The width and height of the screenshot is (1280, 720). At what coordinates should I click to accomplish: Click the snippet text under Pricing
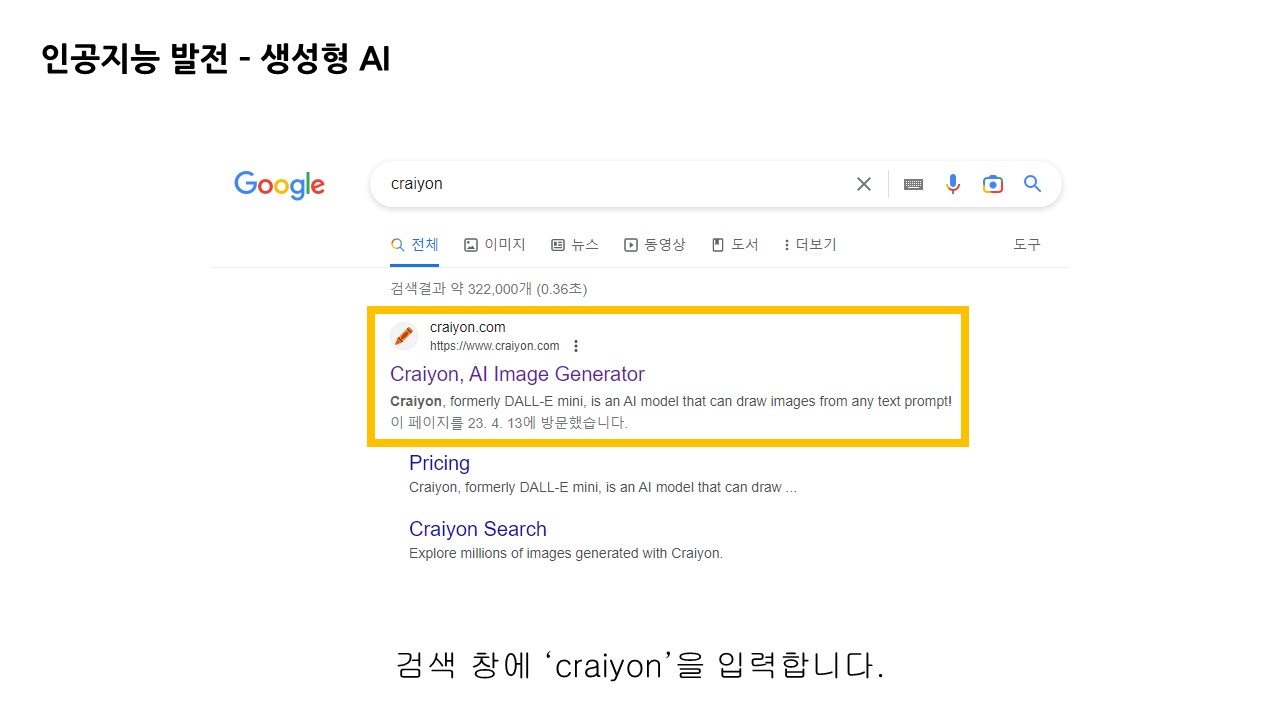coord(603,487)
